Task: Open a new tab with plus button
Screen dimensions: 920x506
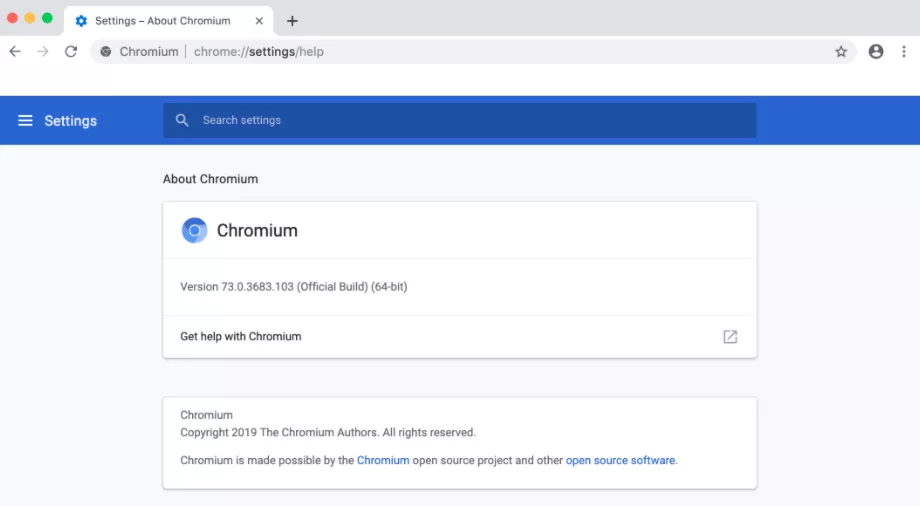Action: [292, 21]
